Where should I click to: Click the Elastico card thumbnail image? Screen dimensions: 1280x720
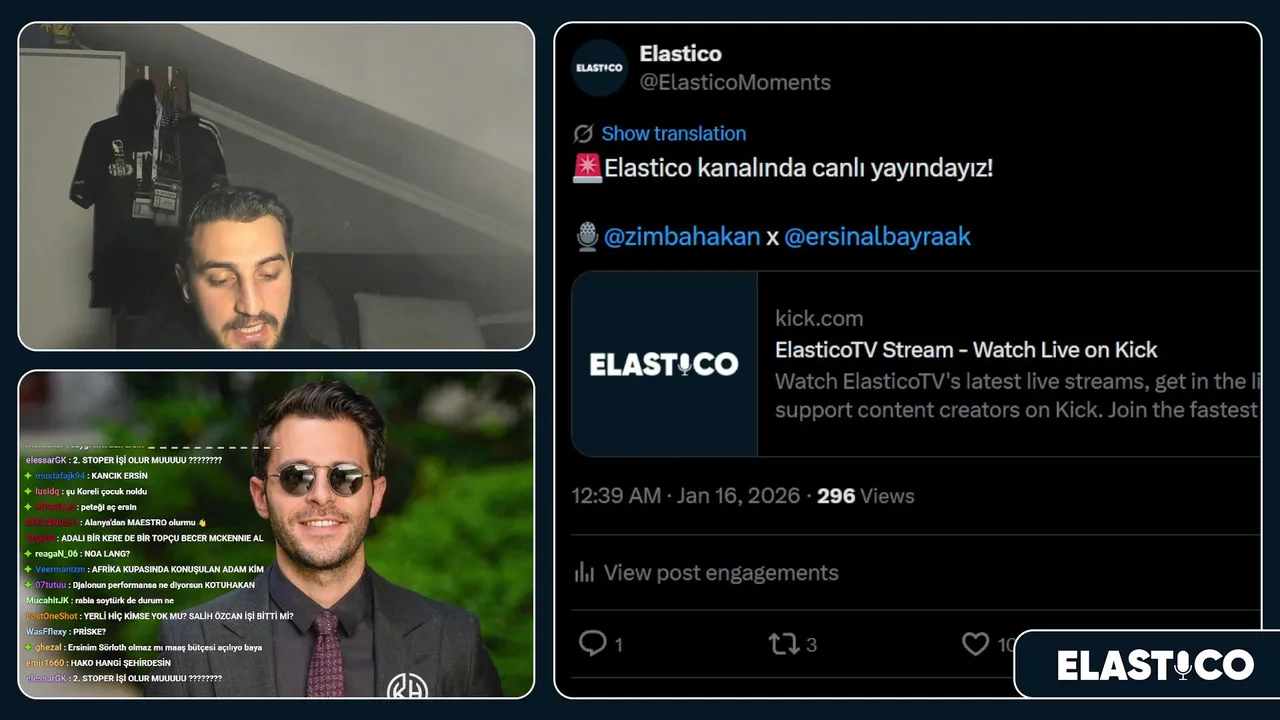click(664, 364)
